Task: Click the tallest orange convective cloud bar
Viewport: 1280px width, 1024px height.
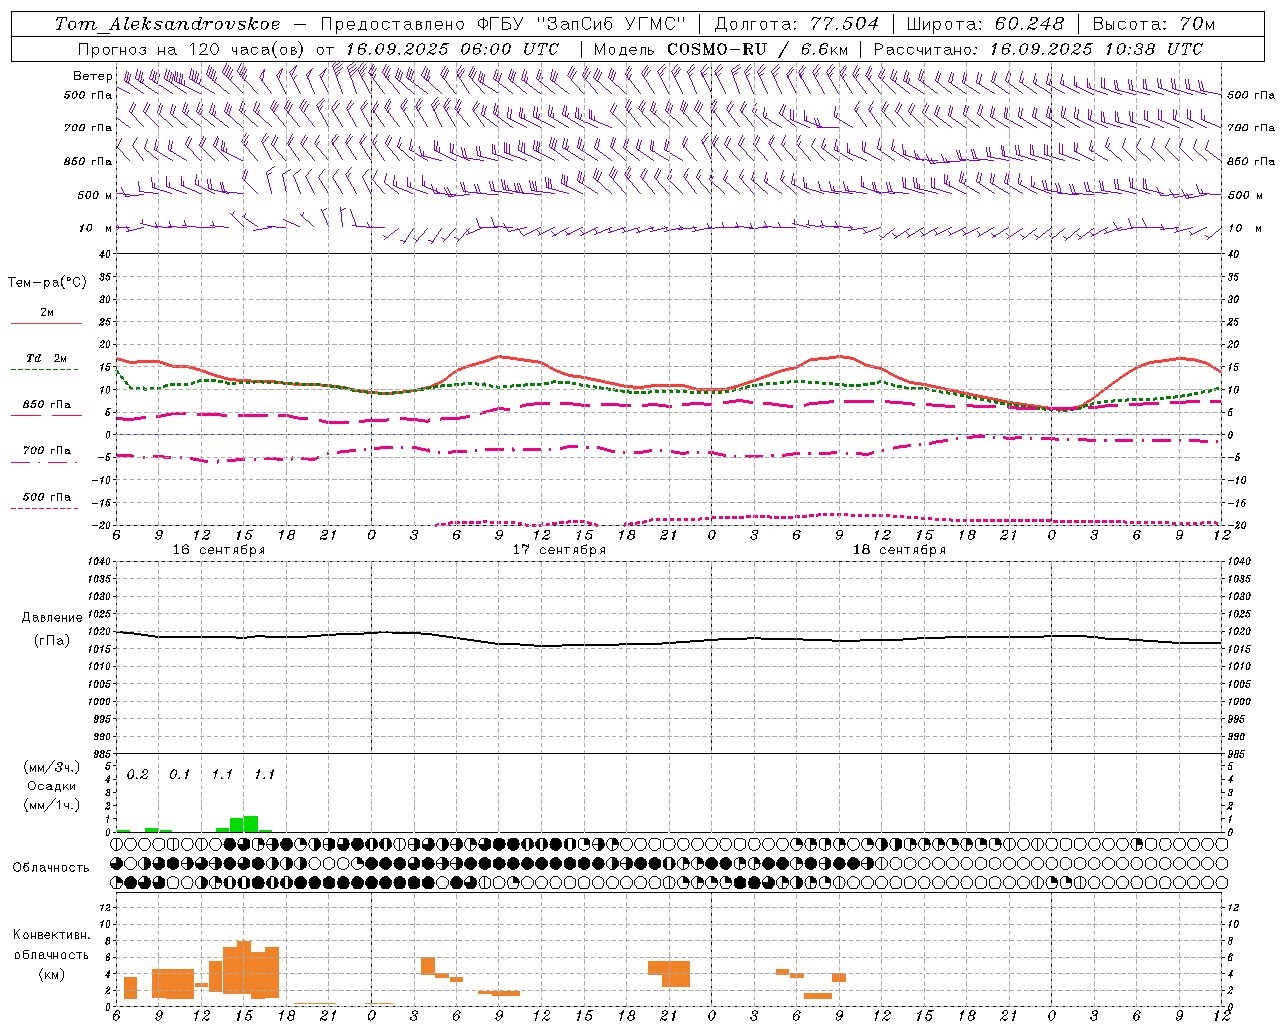Action: tap(244, 967)
